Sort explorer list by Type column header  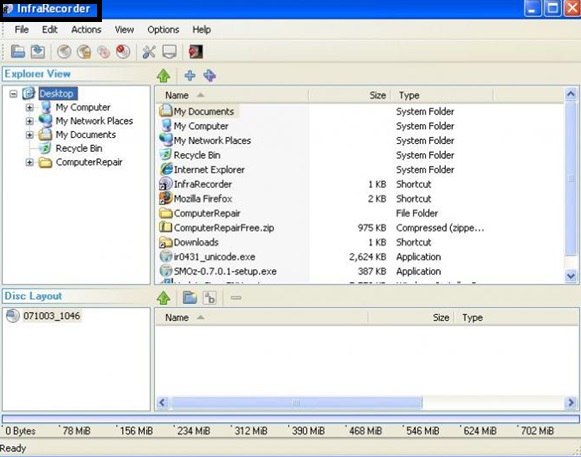pyautogui.click(x=442, y=95)
